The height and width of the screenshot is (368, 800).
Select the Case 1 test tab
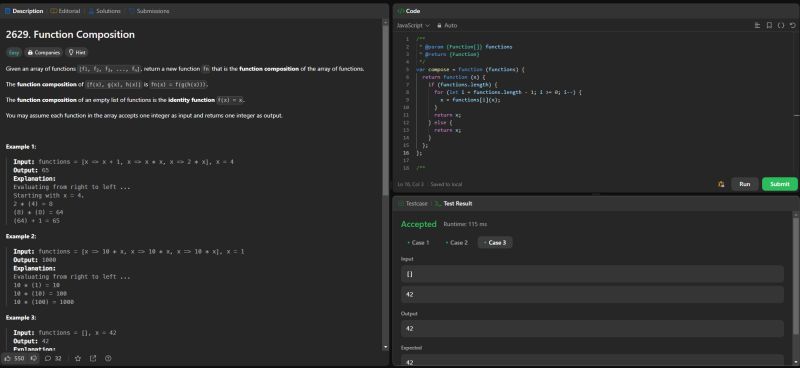(418, 242)
